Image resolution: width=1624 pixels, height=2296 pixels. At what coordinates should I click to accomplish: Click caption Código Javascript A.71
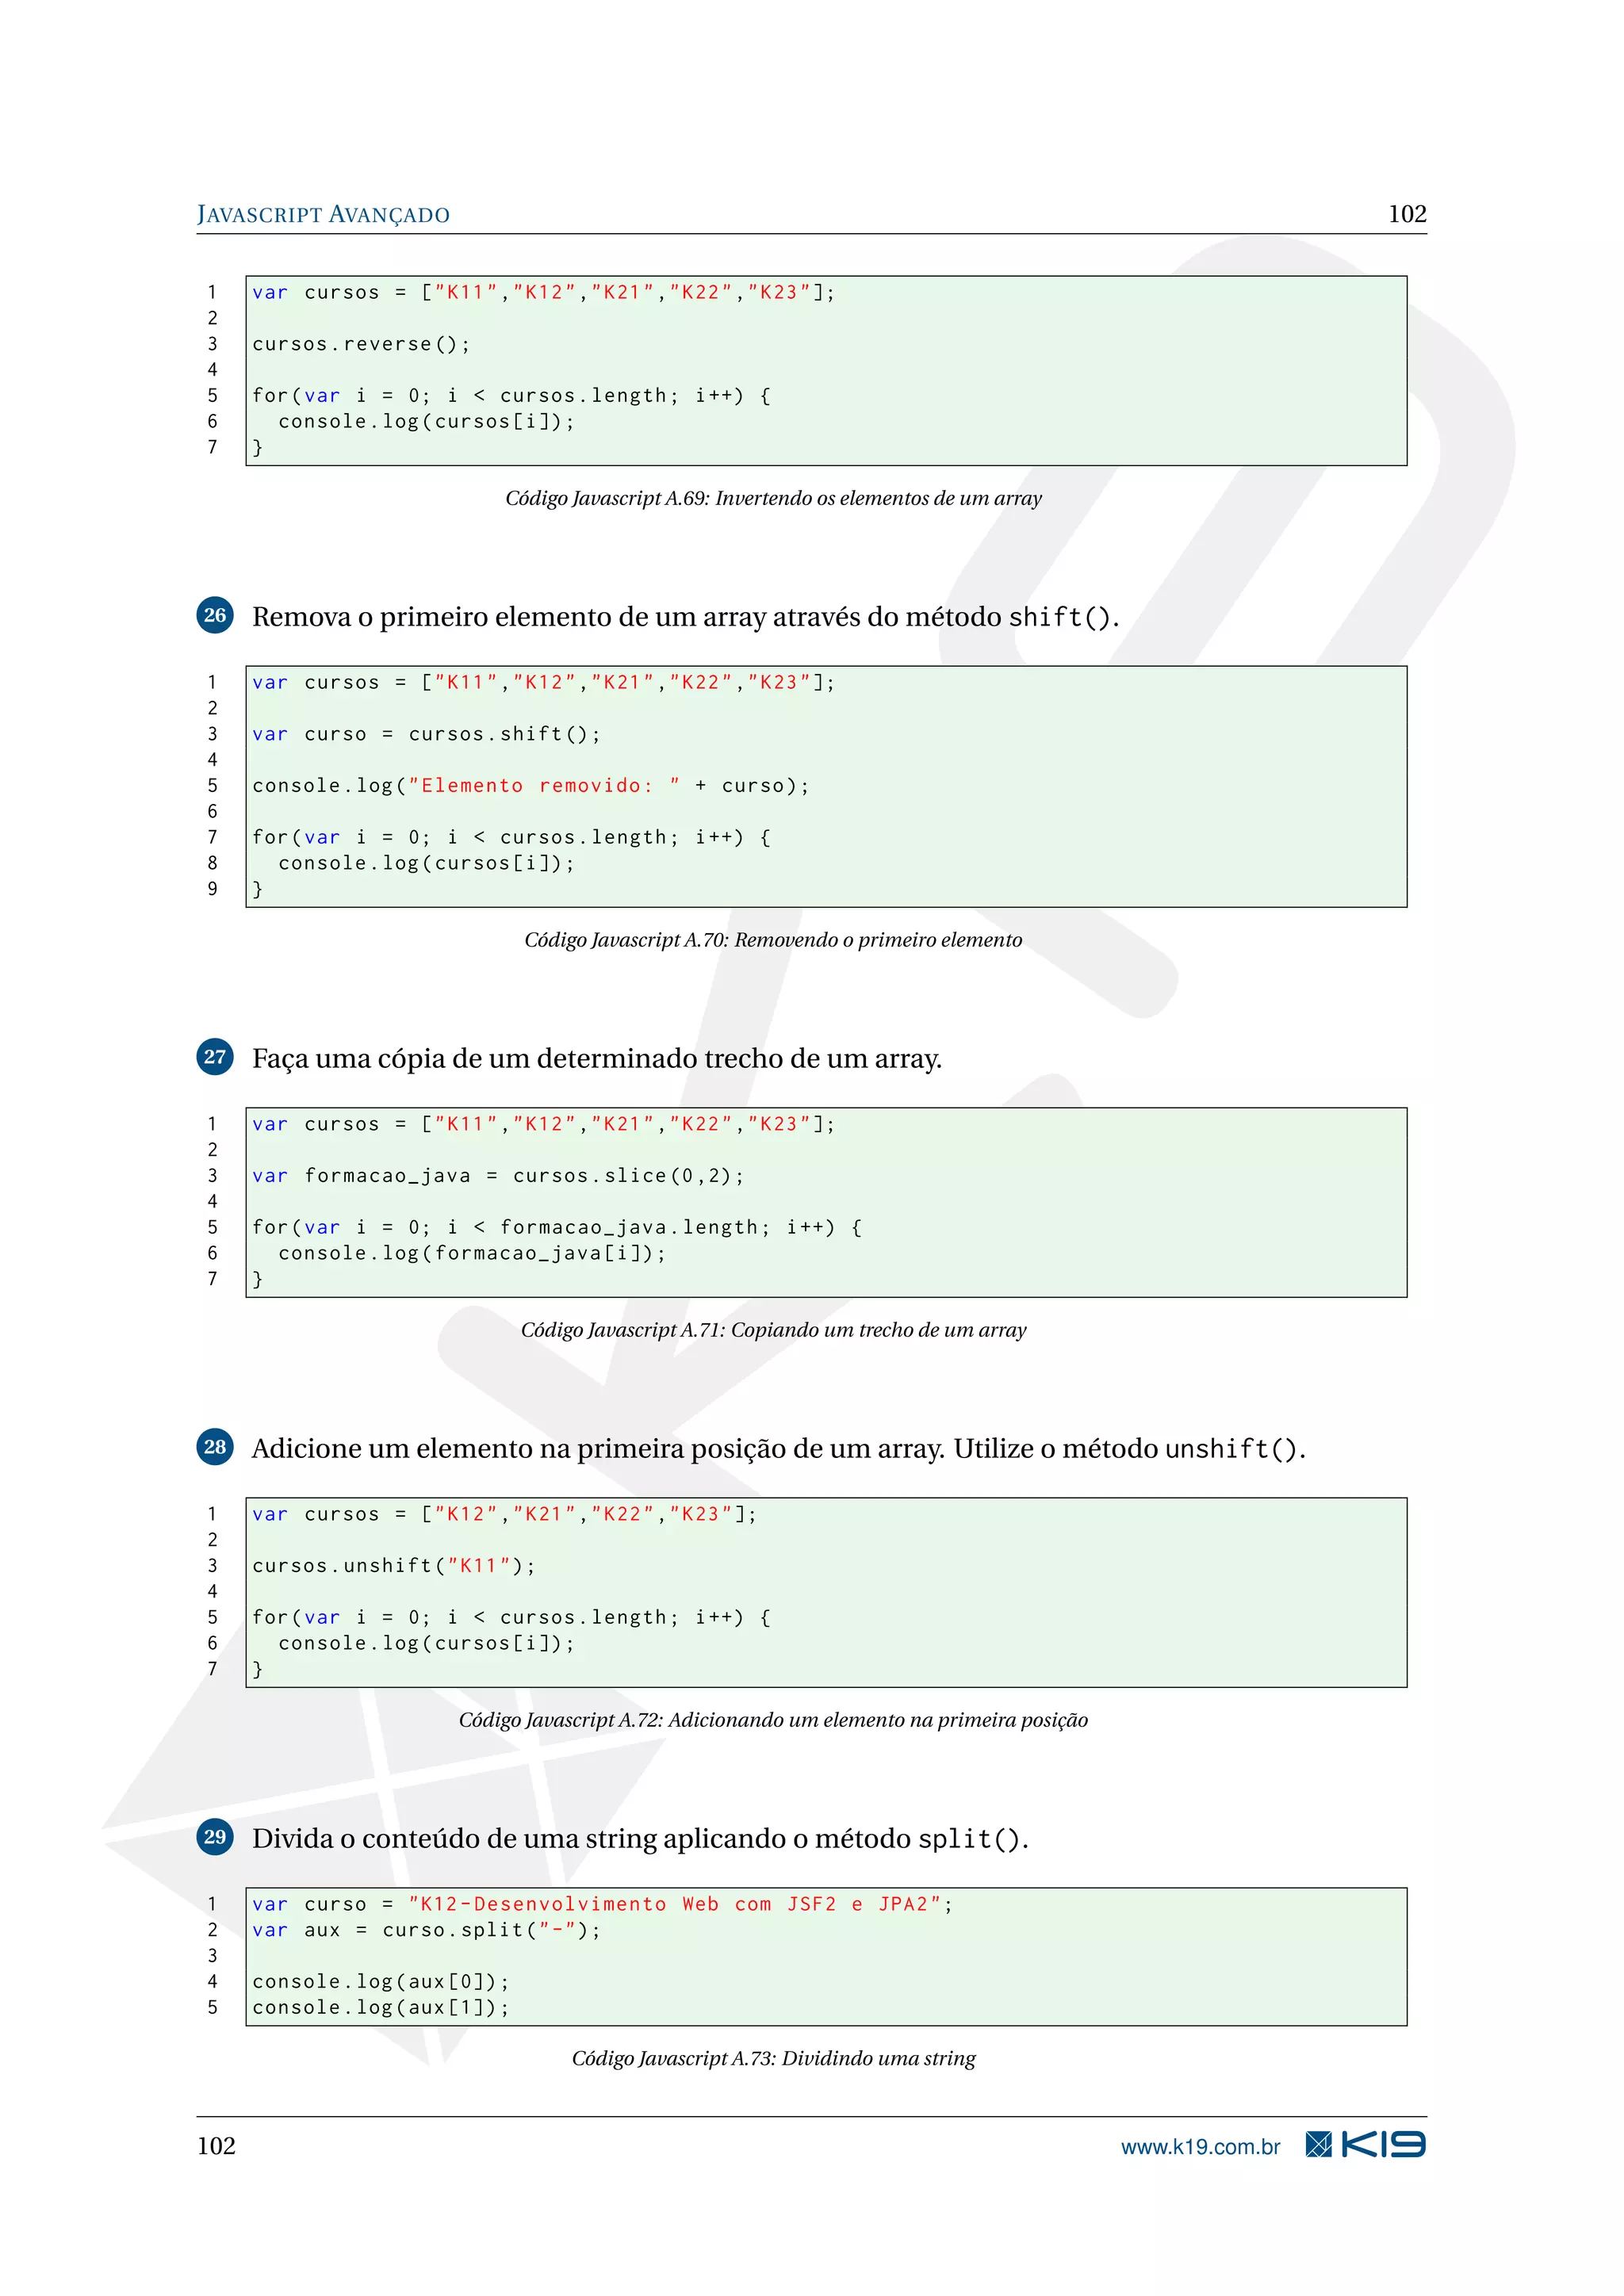pyautogui.click(x=773, y=1330)
